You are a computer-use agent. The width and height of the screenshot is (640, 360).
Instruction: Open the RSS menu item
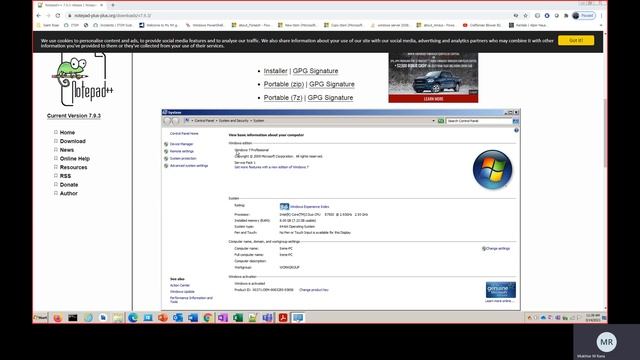pos(65,176)
